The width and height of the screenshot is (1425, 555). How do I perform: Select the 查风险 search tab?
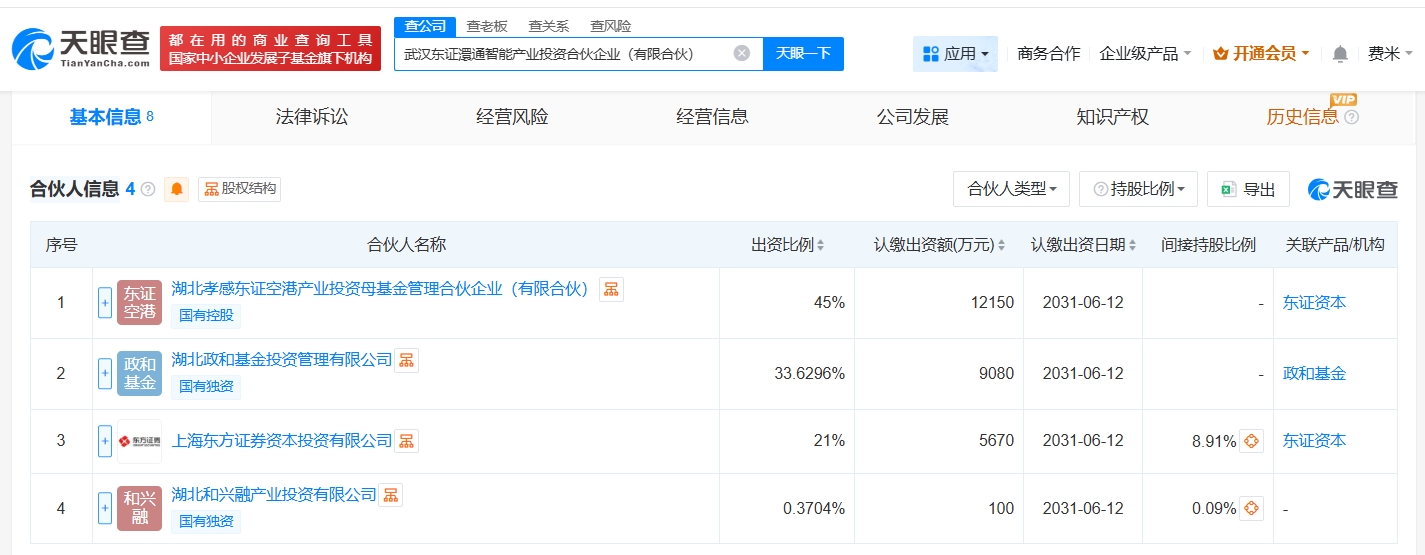[610, 26]
